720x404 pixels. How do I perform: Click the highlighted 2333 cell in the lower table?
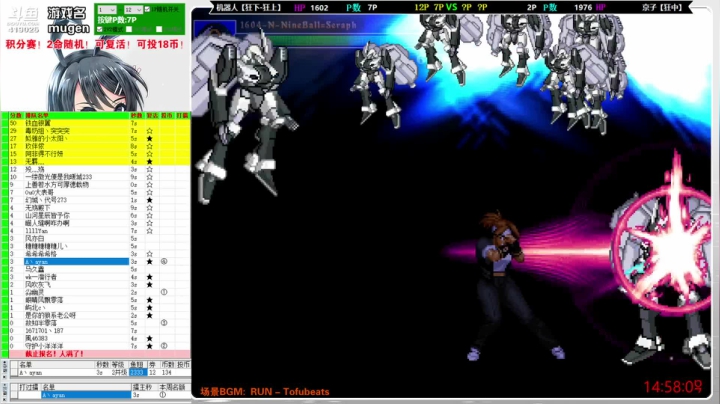(x=138, y=372)
